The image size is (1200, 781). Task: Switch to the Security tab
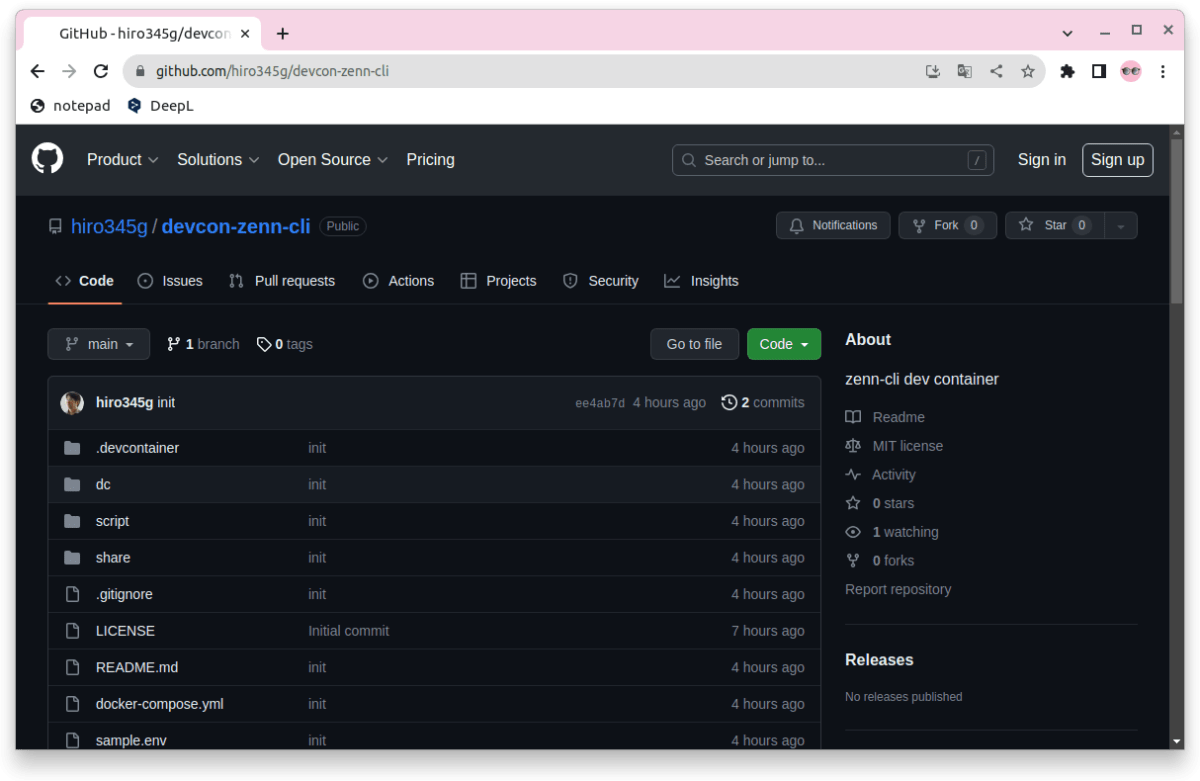(x=600, y=281)
